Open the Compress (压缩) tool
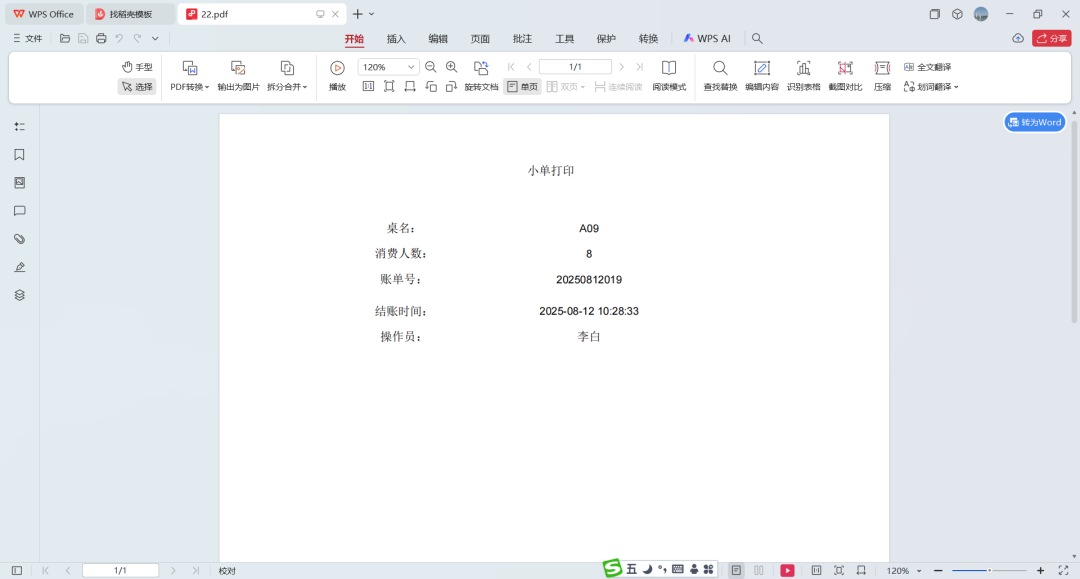The width and height of the screenshot is (1080, 579). [x=882, y=75]
